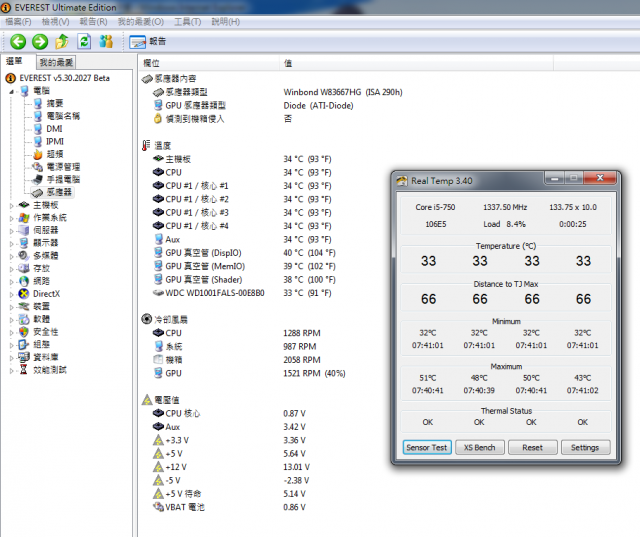Expand the DirectX tree node
Screen dimensions: 640x537
(11, 294)
